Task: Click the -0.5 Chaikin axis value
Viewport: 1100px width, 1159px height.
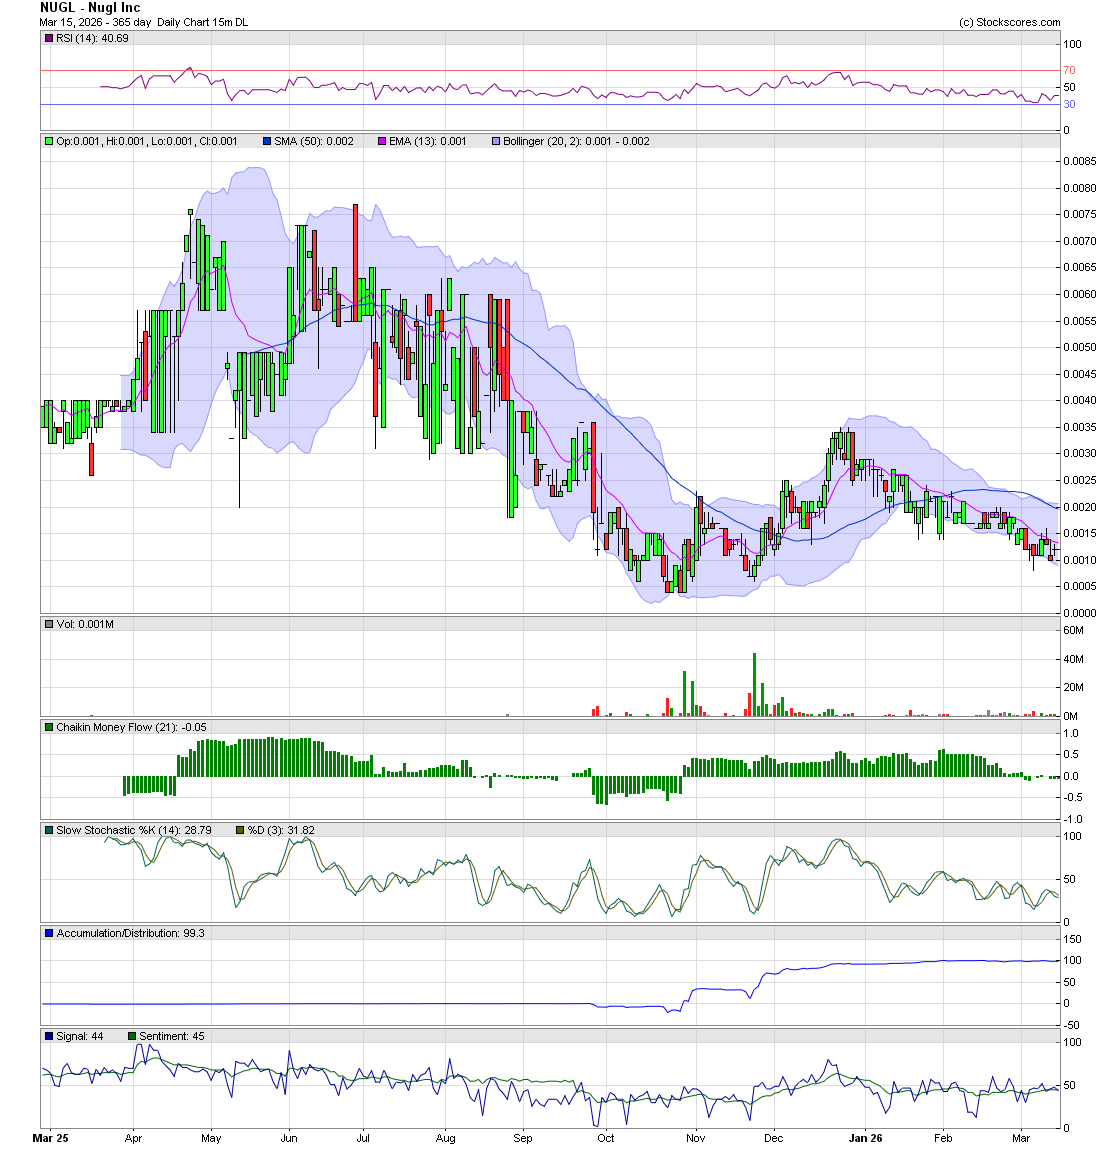Action: [1072, 798]
